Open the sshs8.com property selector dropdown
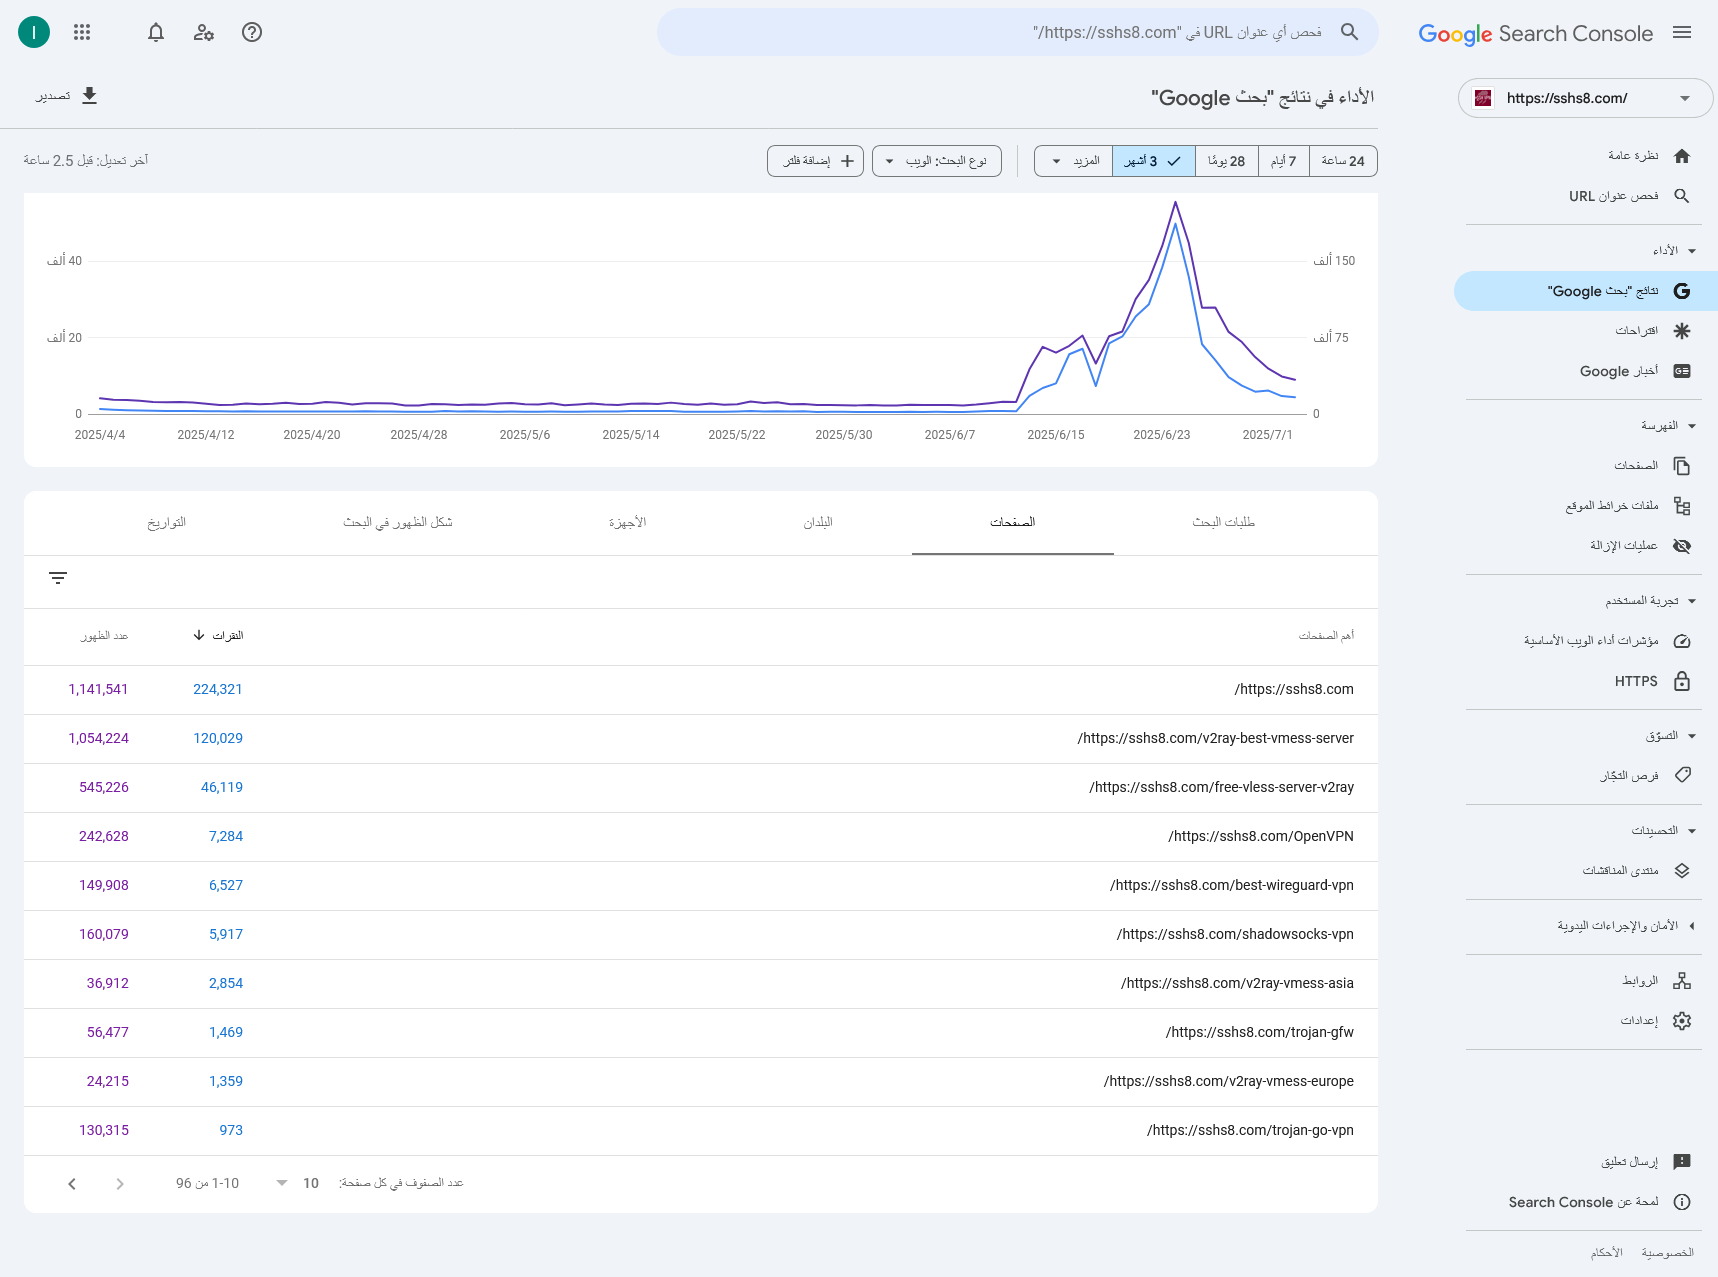The image size is (1718, 1277). coord(1585,98)
